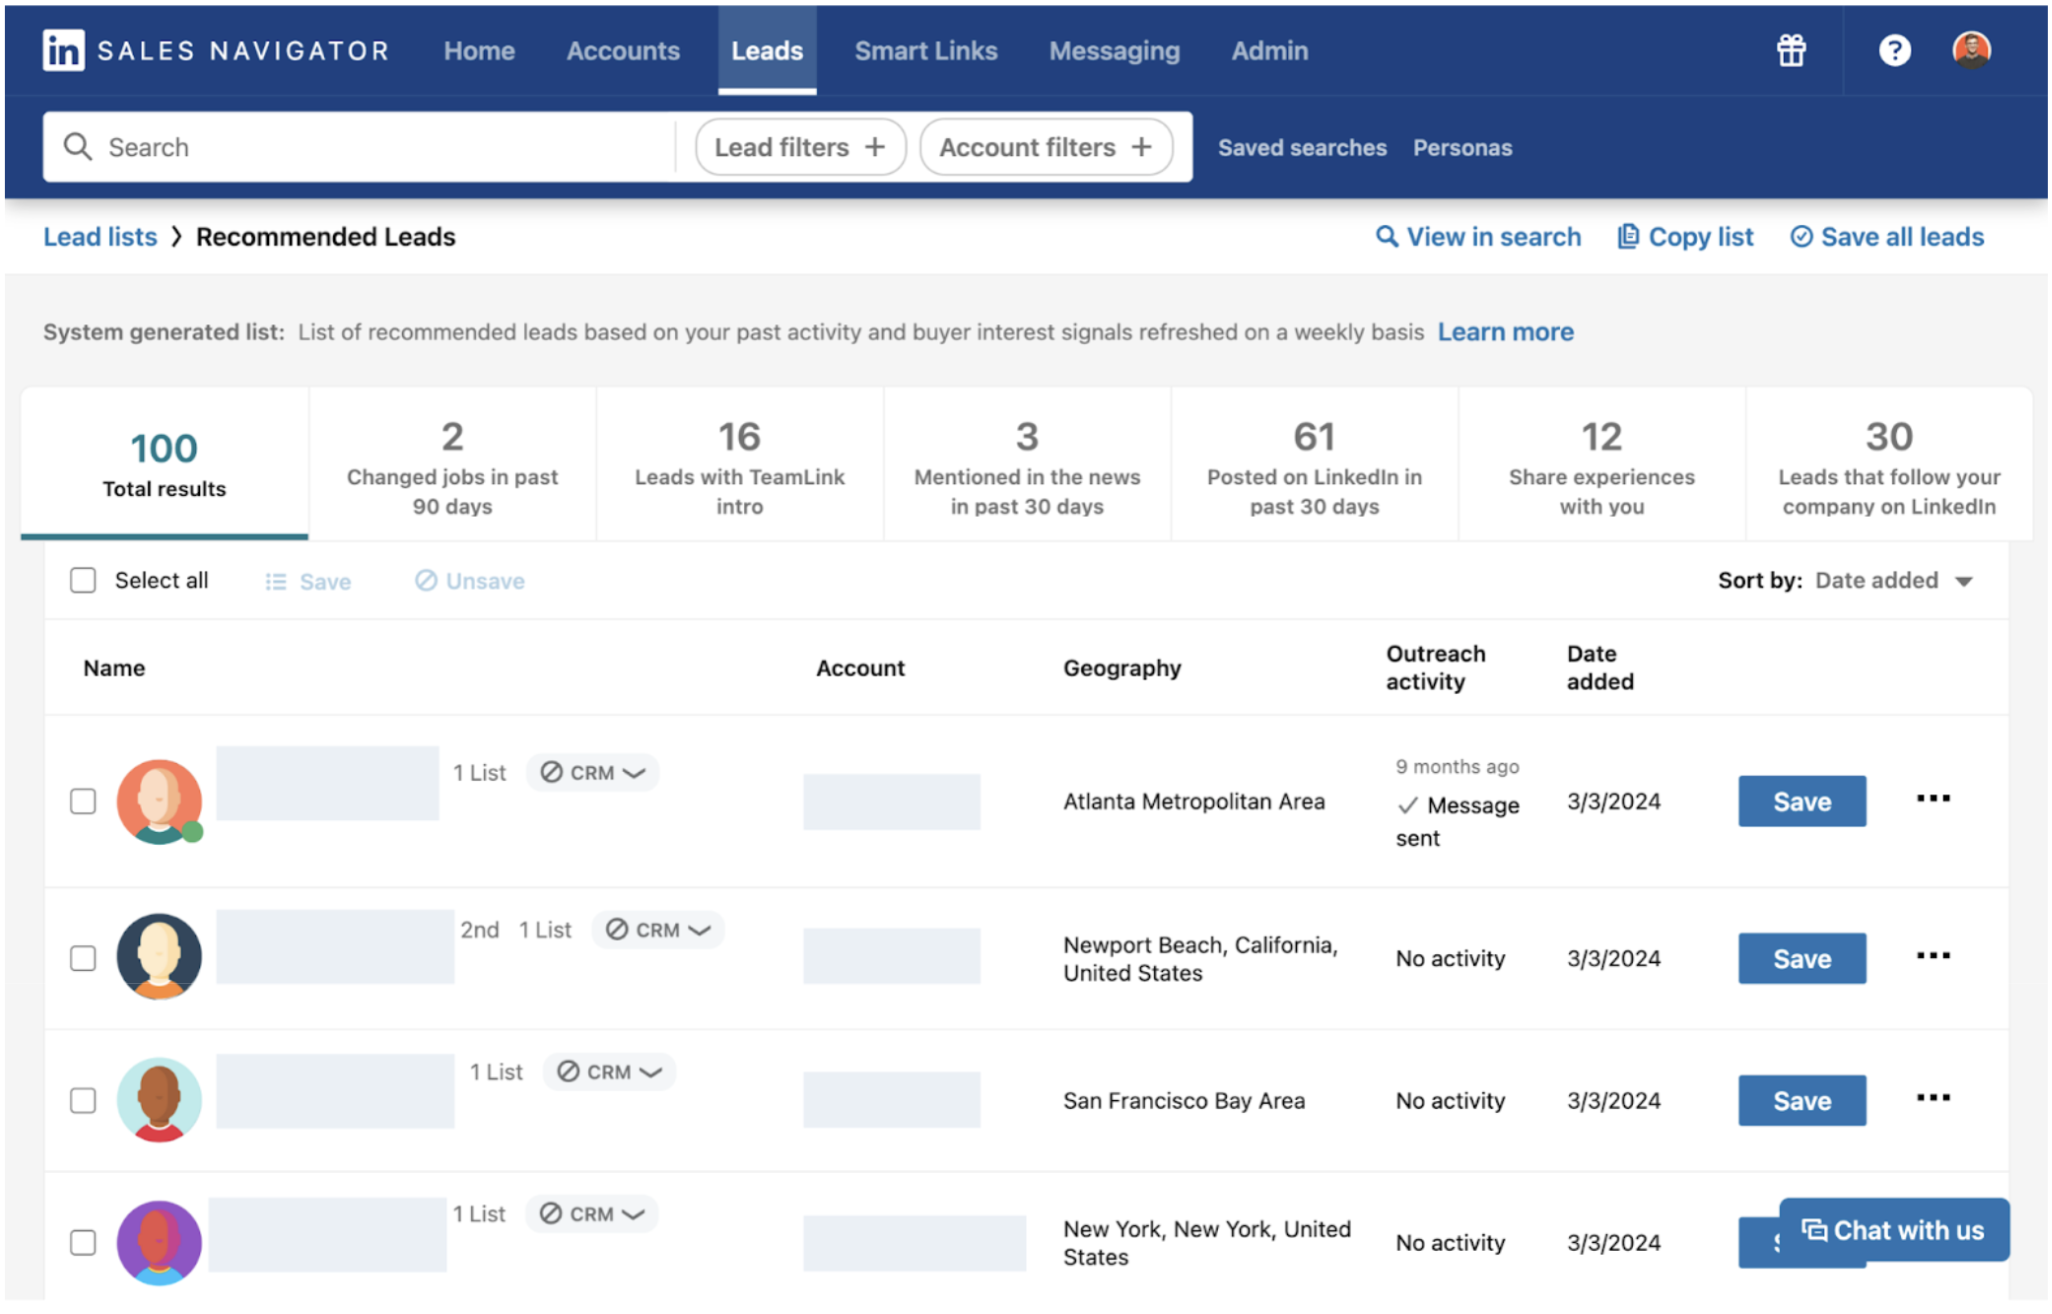Click the Lead lists breadcrumb link
The image size is (2052, 1314).
pos(100,237)
